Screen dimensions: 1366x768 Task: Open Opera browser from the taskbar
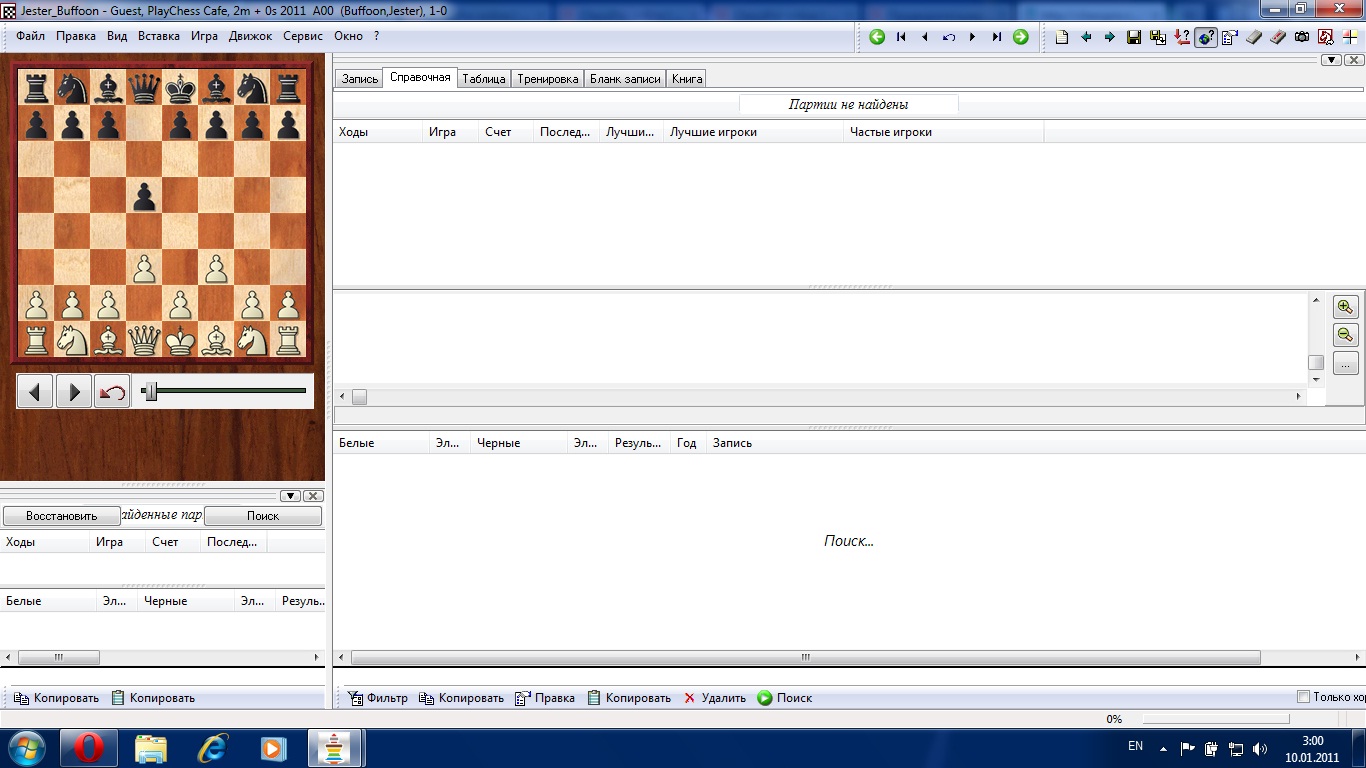tap(89, 747)
